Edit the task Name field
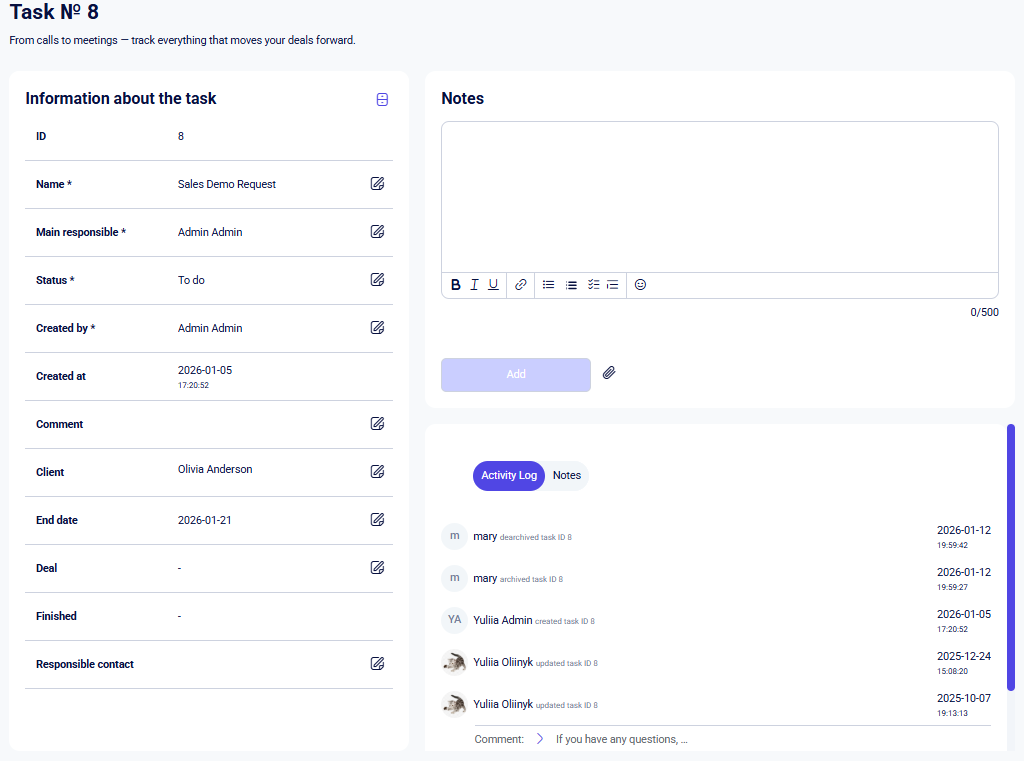Image resolution: width=1024 pixels, height=761 pixels. (x=377, y=184)
